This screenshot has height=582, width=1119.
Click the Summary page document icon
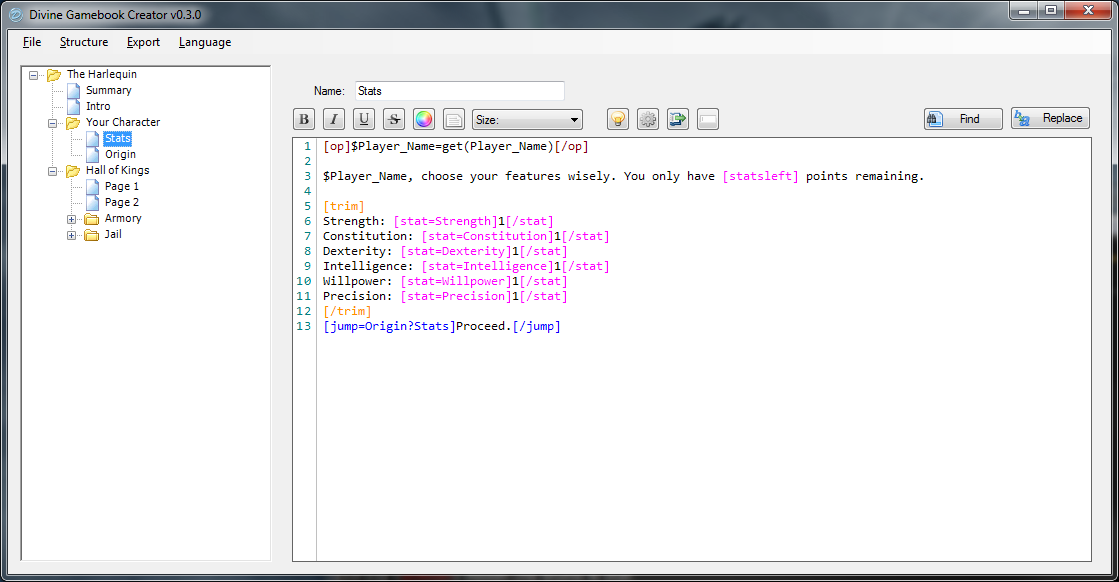coord(74,91)
